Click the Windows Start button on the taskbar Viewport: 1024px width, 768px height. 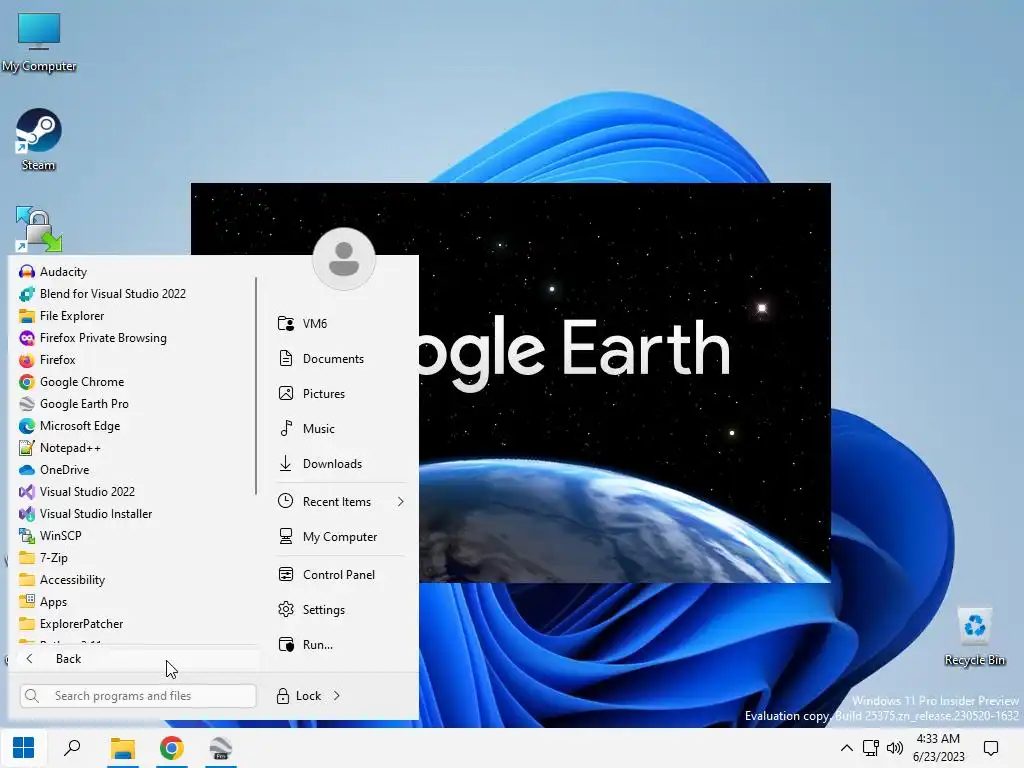(24, 748)
